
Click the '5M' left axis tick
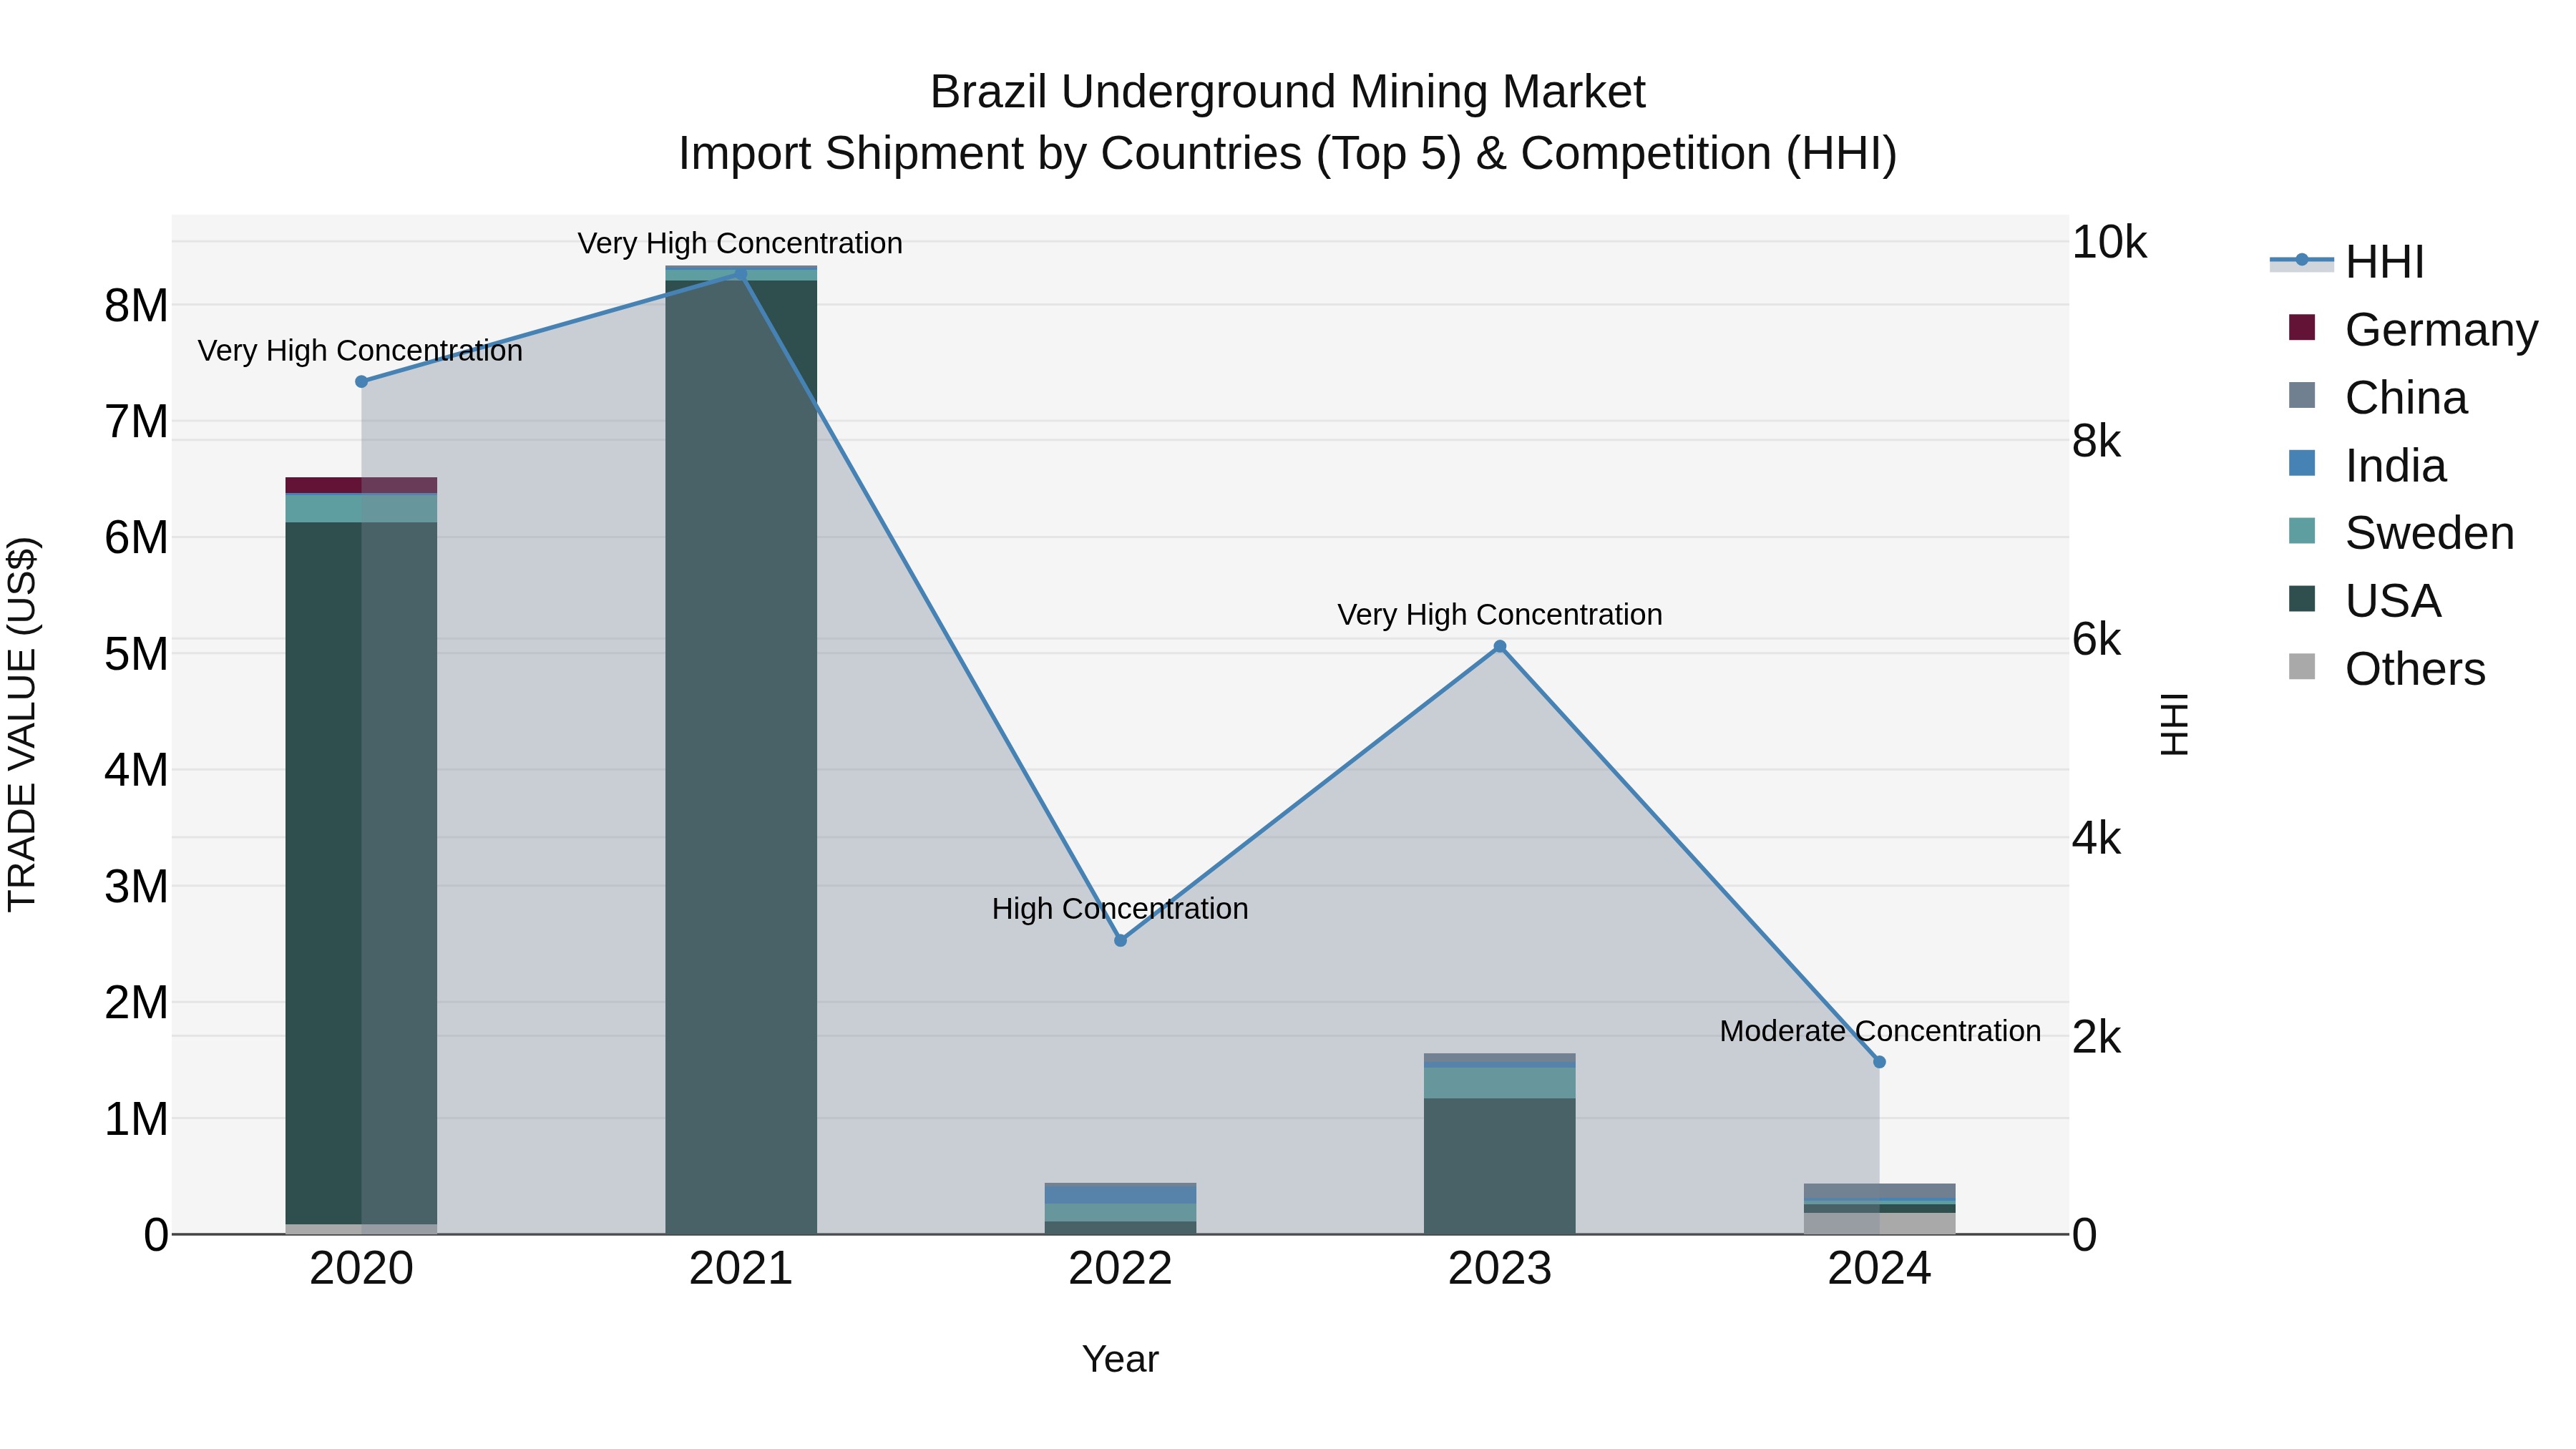click(x=136, y=654)
